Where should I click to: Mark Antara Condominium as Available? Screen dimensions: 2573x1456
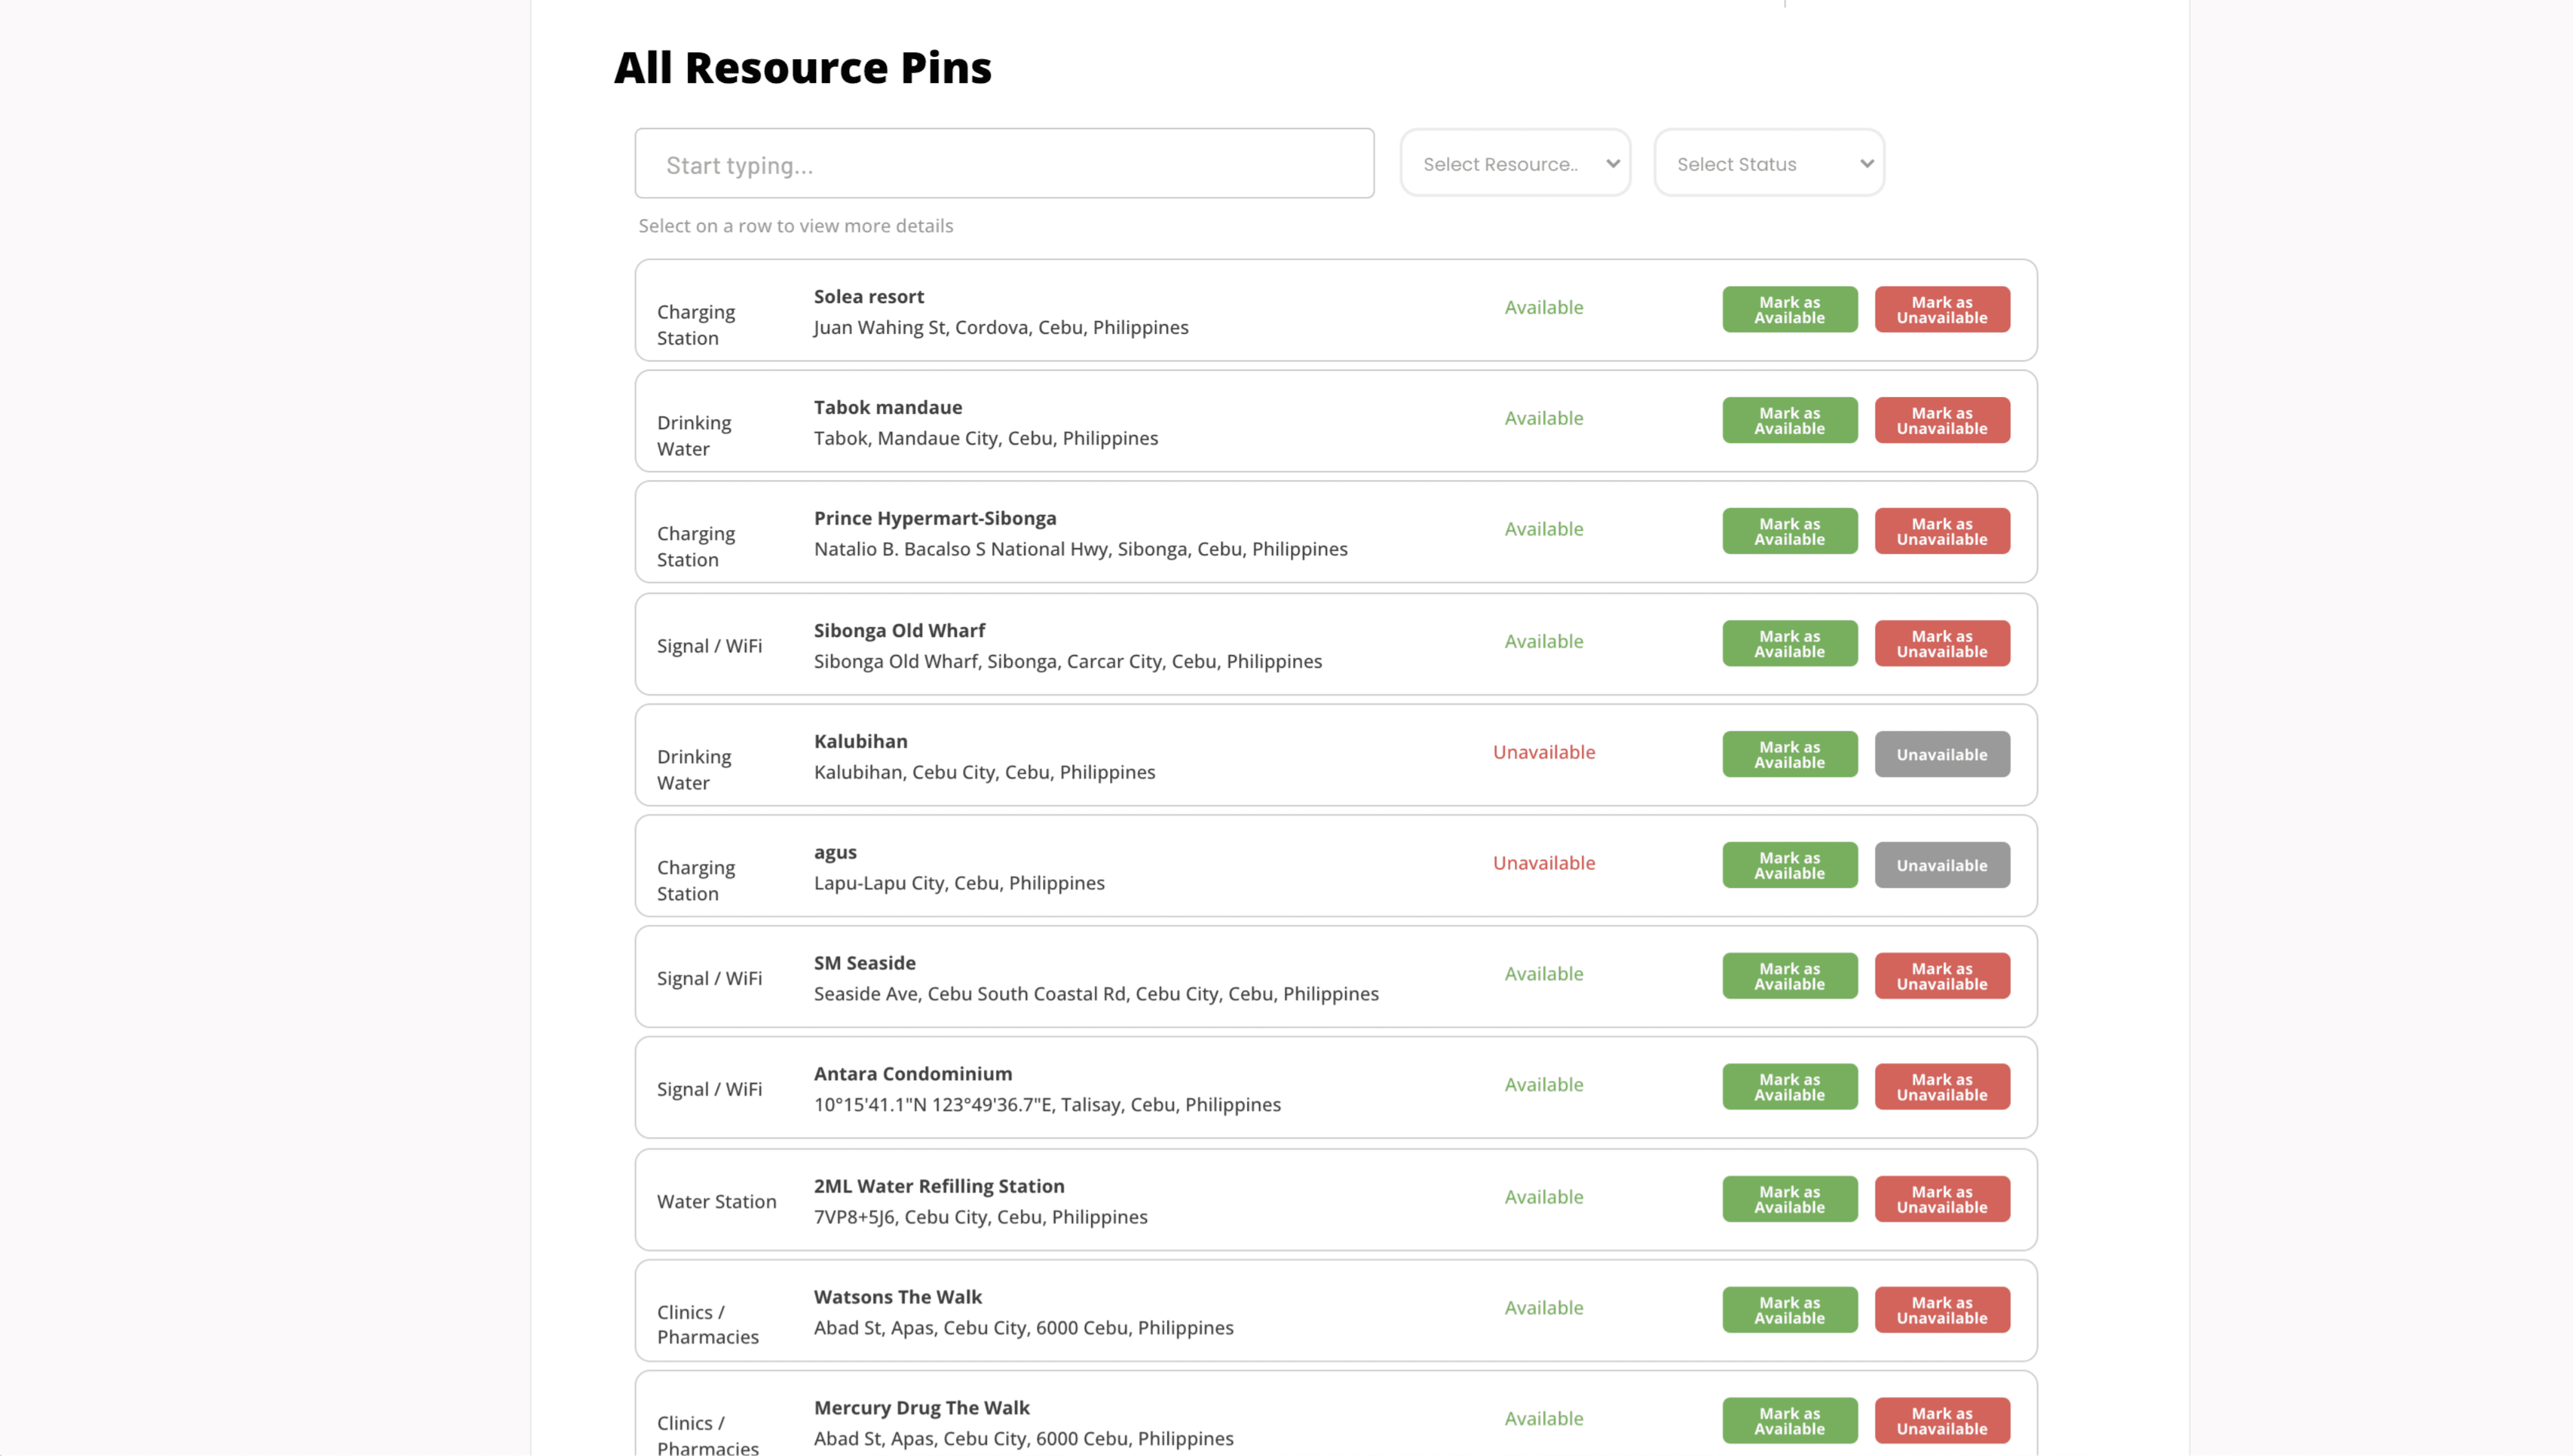(1788, 1088)
